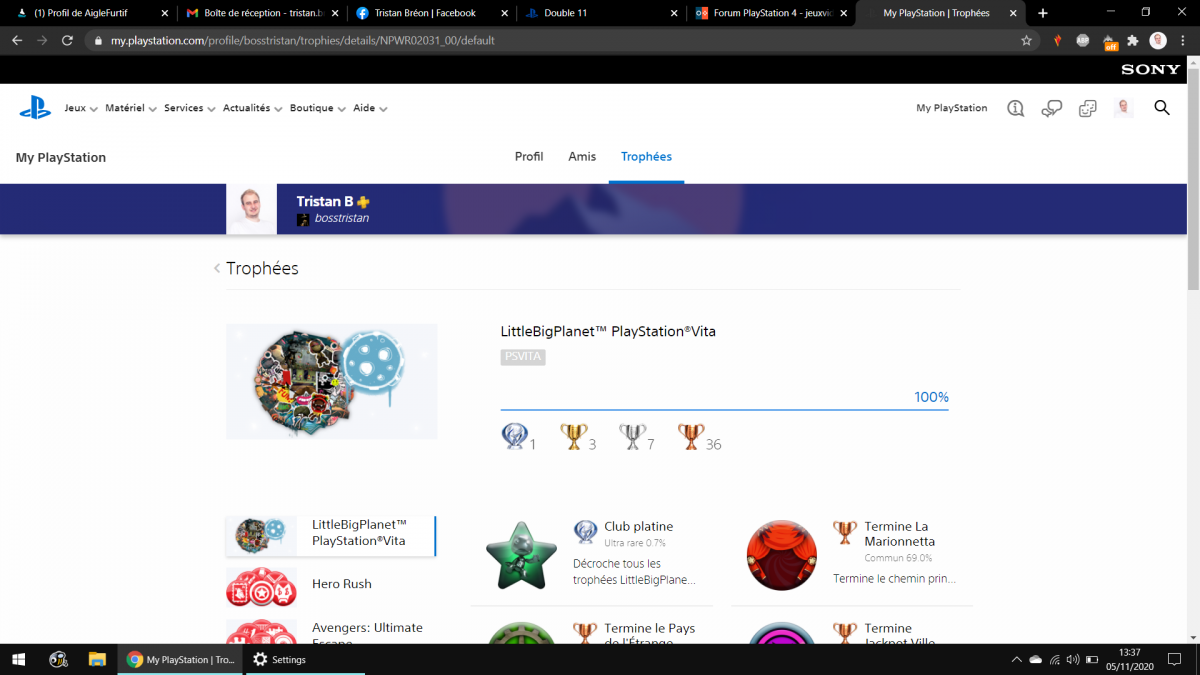Open File Explorer from the taskbar
The width and height of the screenshot is (1200, 675).
(x=97, y=660)
